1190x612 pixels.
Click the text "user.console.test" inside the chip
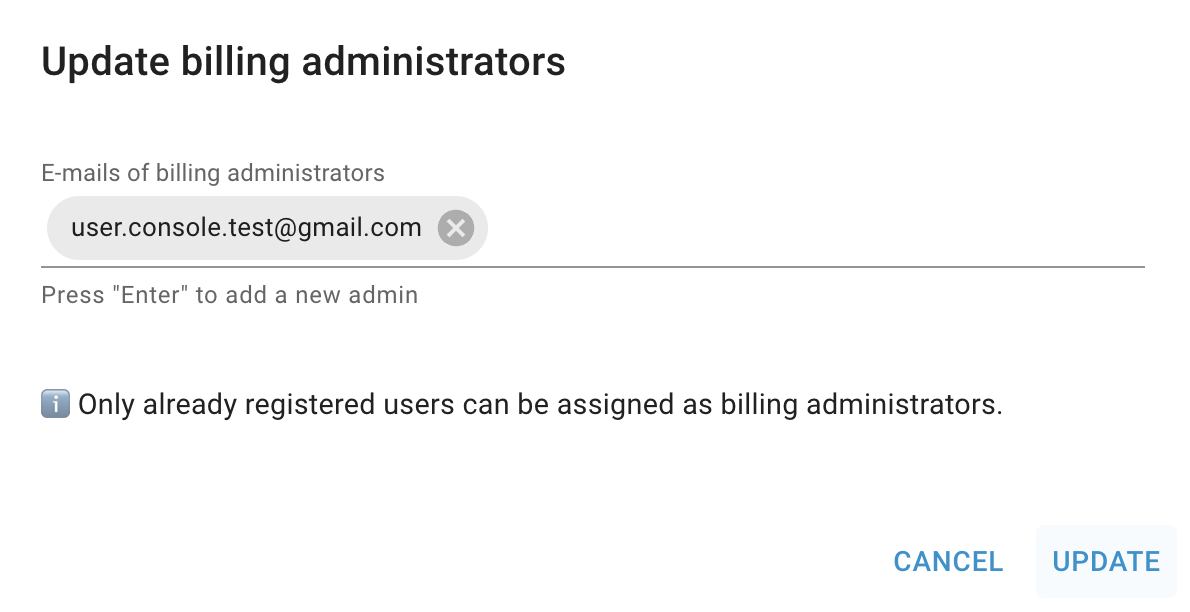pyautogui.click(x=165, y=229)
